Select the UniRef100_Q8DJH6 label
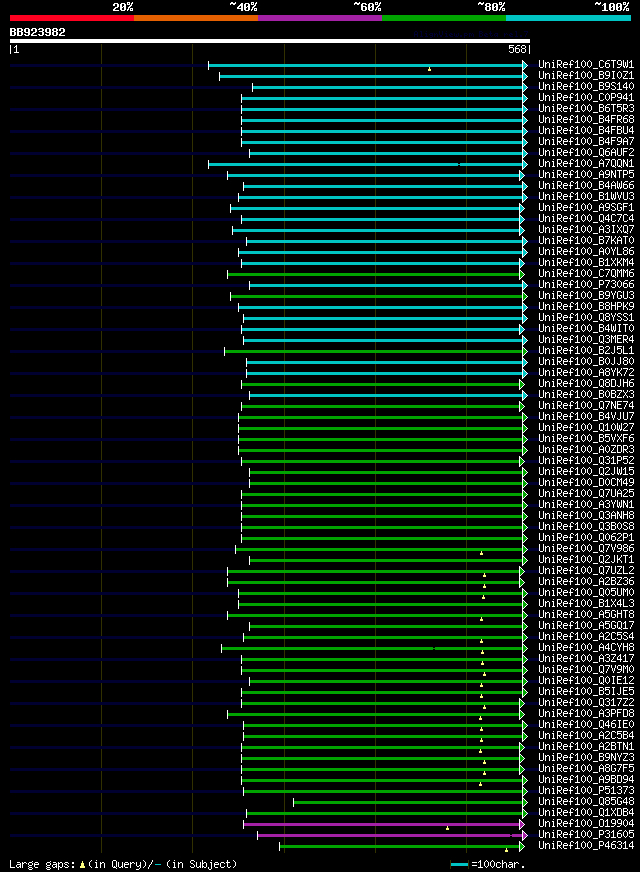Screen dimensions: 640x872 coord(586,384)
